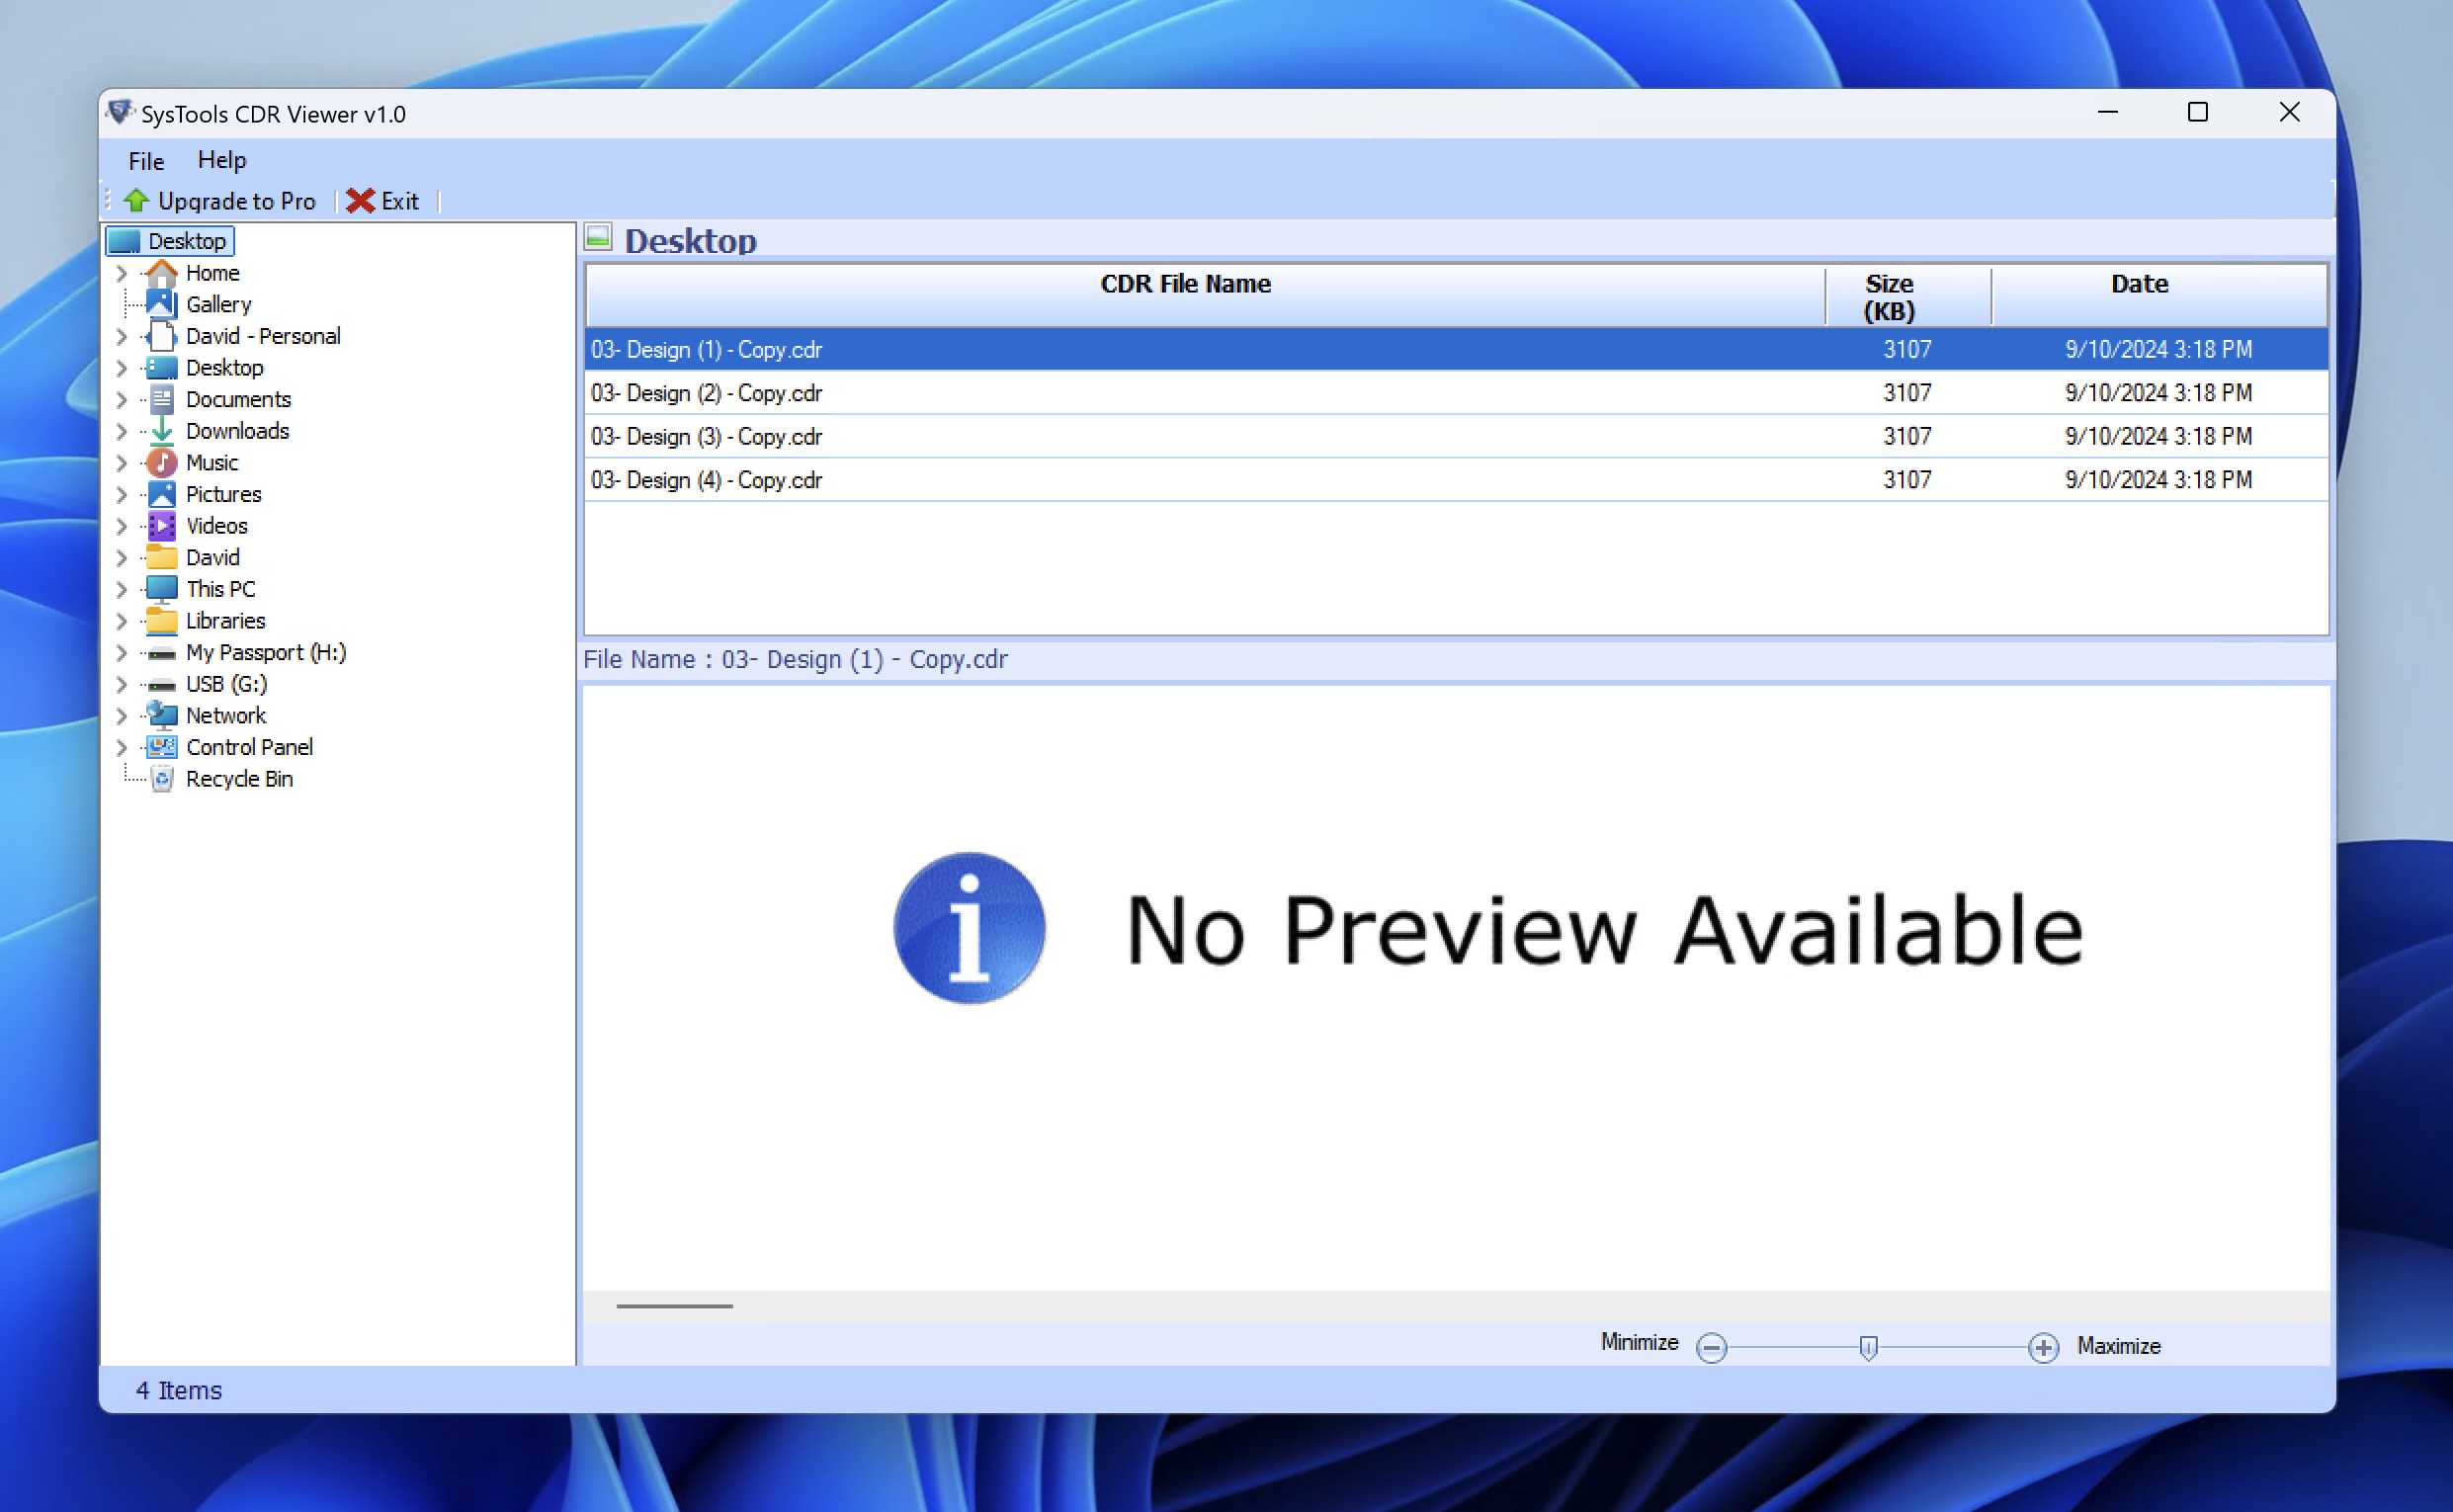Select the Recycle Bin tree label
The height and width of the screenshot is (1512, 2453).
pyautogui.click(x=239, y=779)
